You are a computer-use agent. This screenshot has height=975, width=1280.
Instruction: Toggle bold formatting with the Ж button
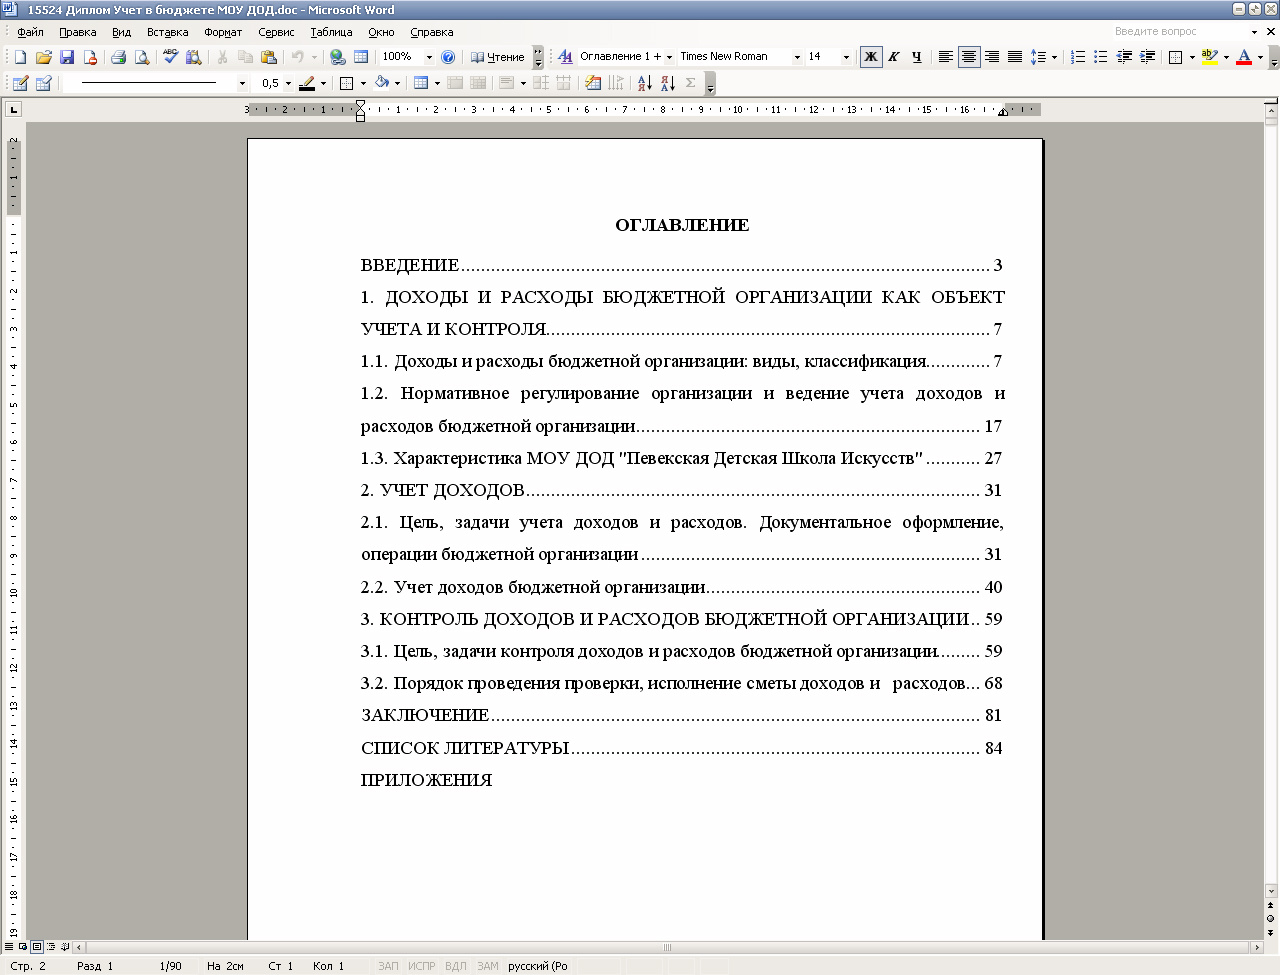point(871,57)
